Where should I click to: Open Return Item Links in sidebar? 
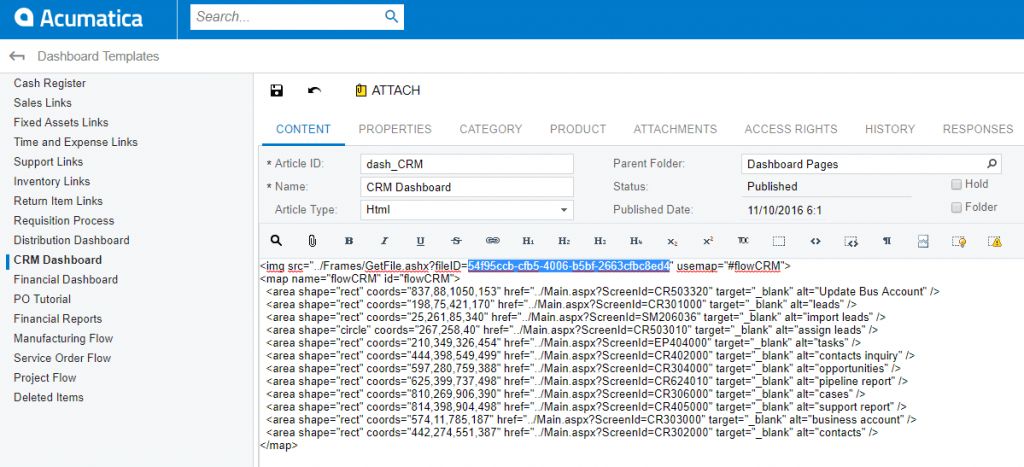[58, 201]
